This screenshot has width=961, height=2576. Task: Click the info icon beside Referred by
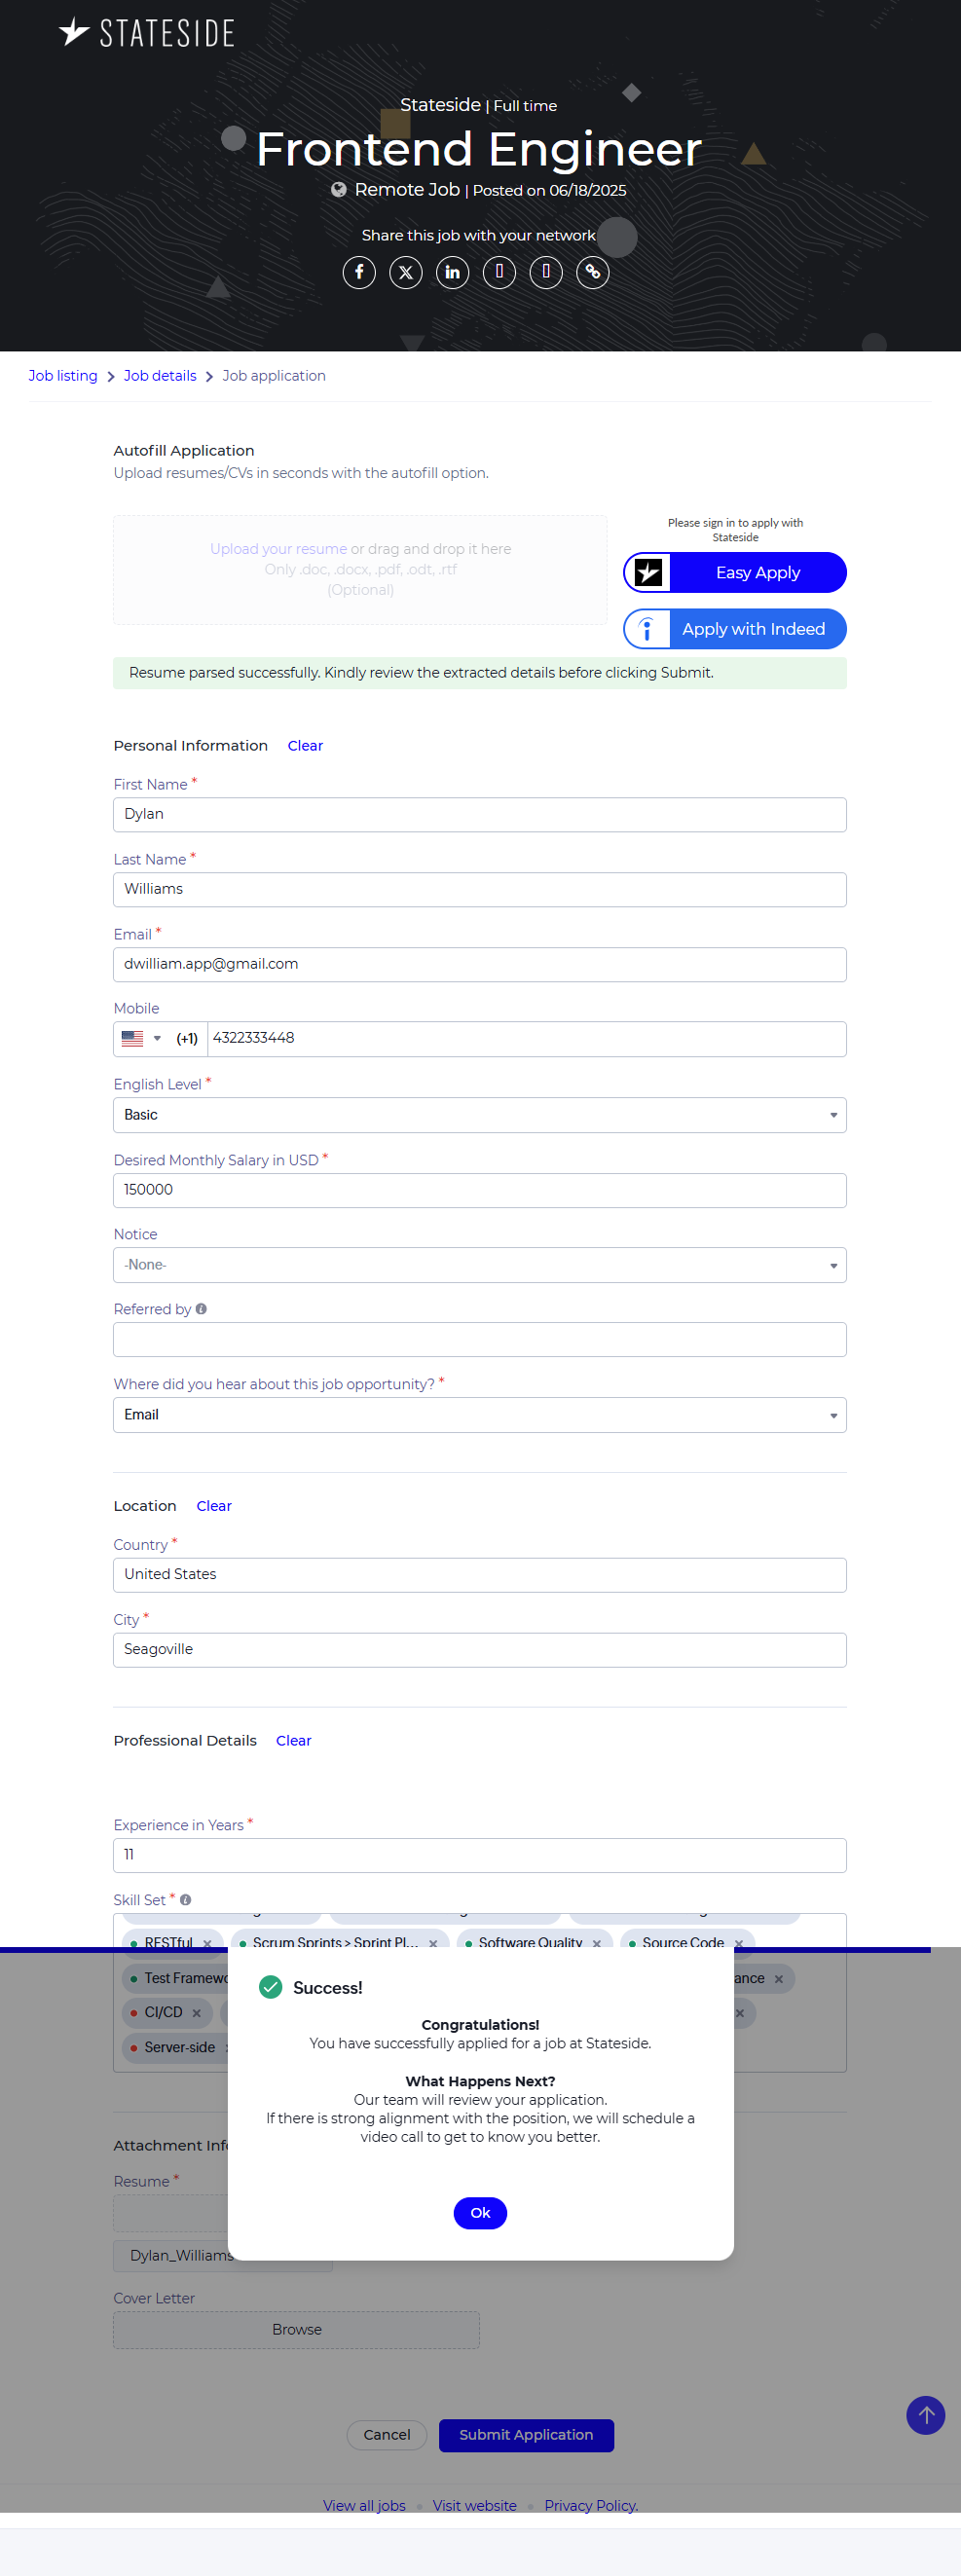click(x=201, y=1309)
